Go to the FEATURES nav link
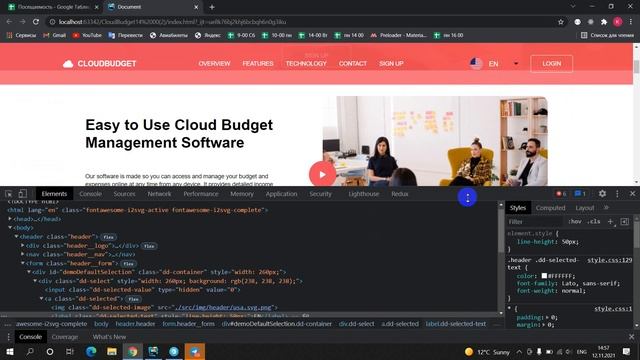 [258, 64]
